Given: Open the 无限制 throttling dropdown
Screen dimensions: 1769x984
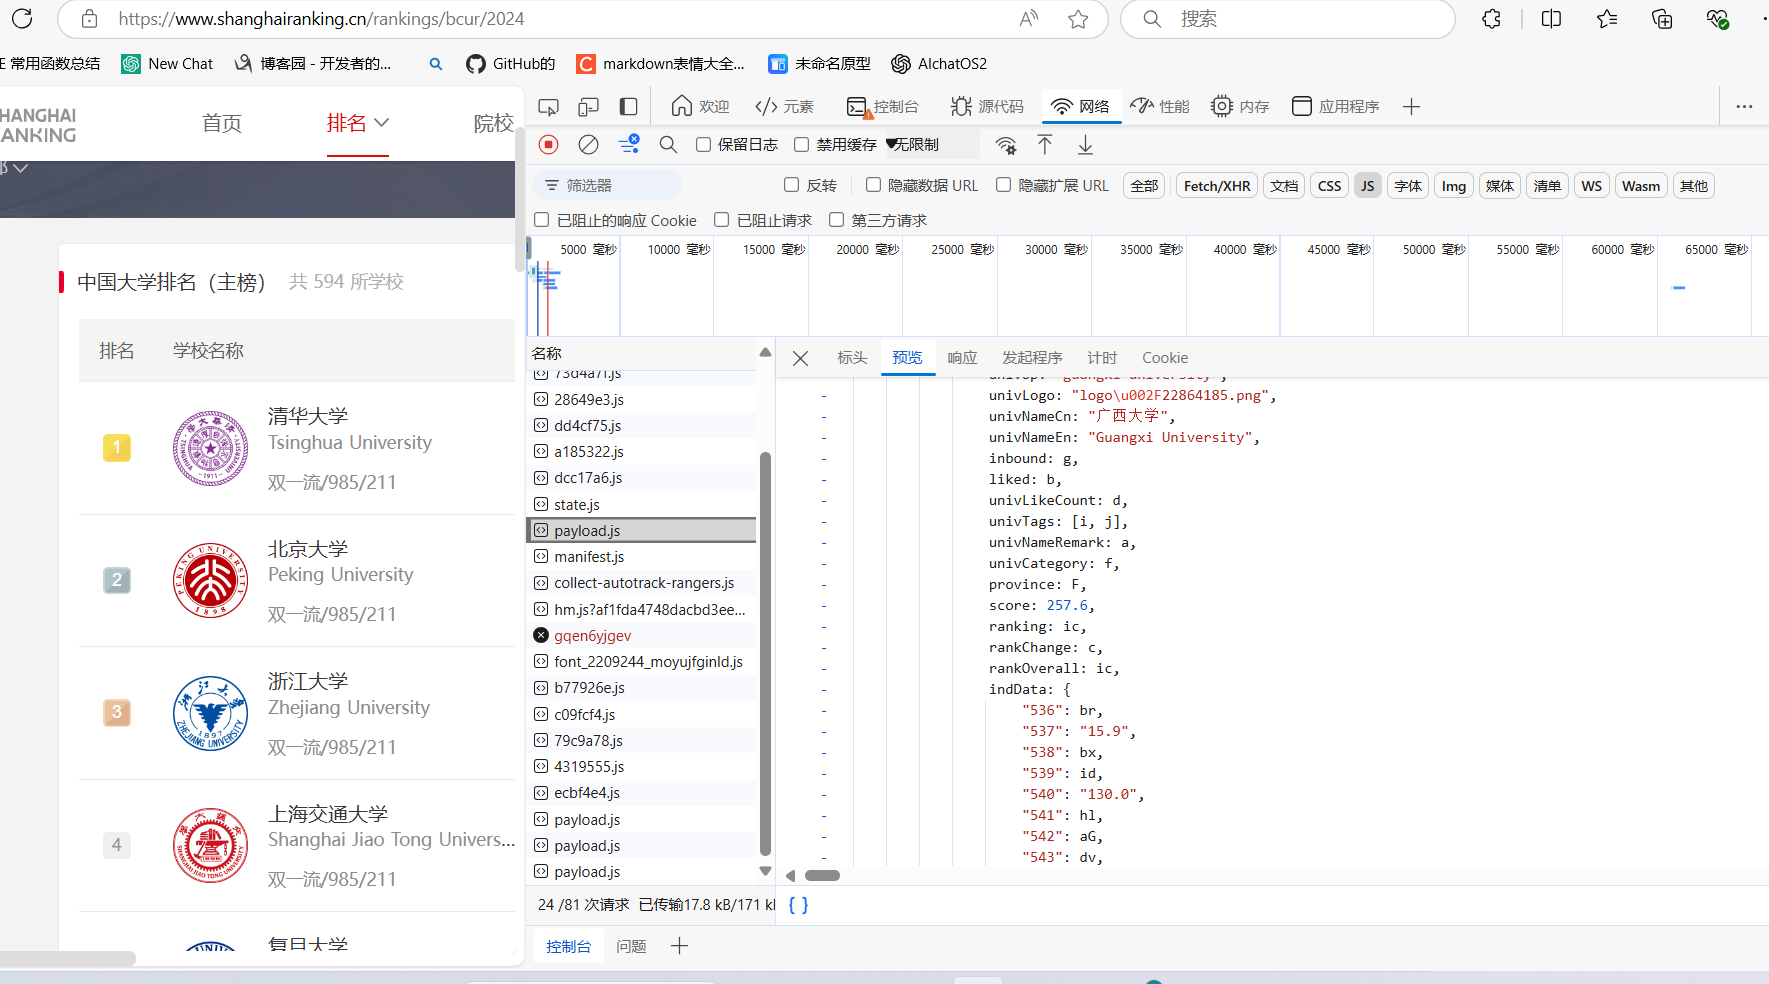Looking at the screenshot, I should pos(932,145).
